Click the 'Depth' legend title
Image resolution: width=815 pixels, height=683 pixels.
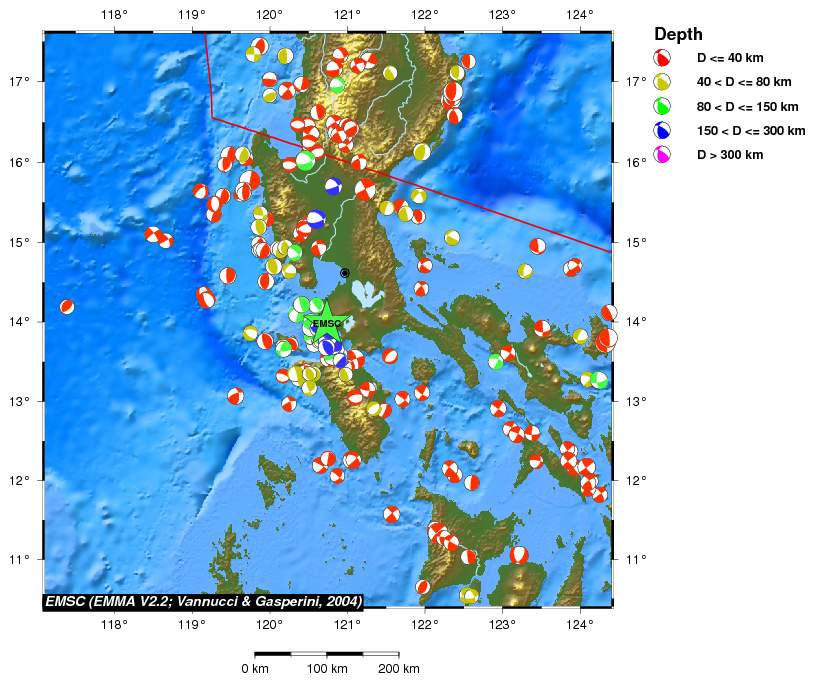point(678,33)
